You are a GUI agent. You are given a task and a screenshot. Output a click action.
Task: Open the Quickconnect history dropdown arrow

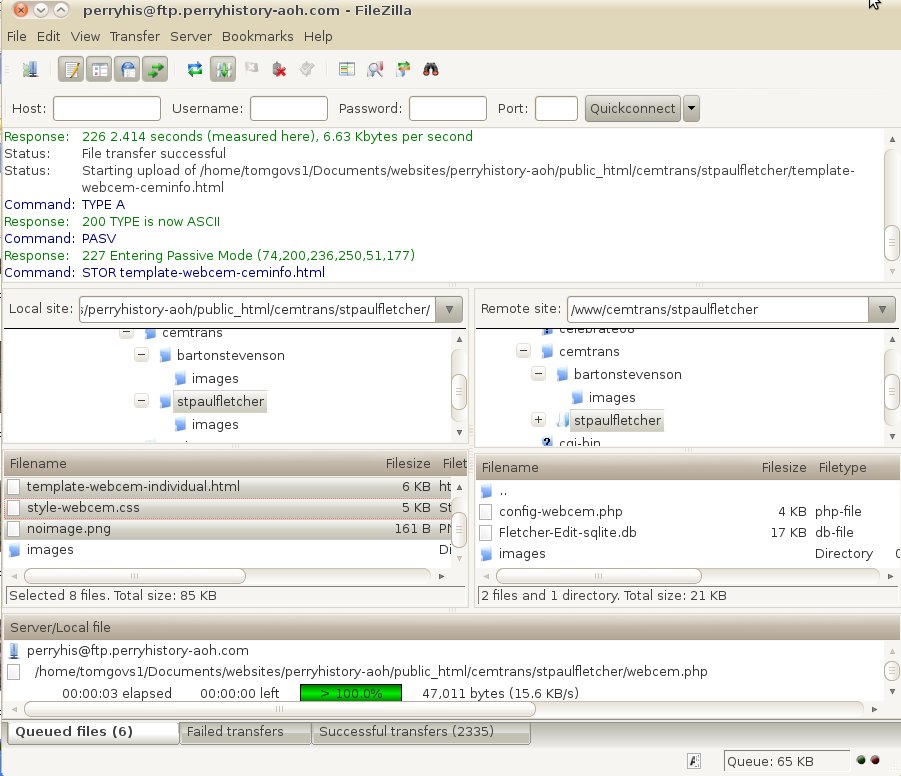(x=691, y=108)
